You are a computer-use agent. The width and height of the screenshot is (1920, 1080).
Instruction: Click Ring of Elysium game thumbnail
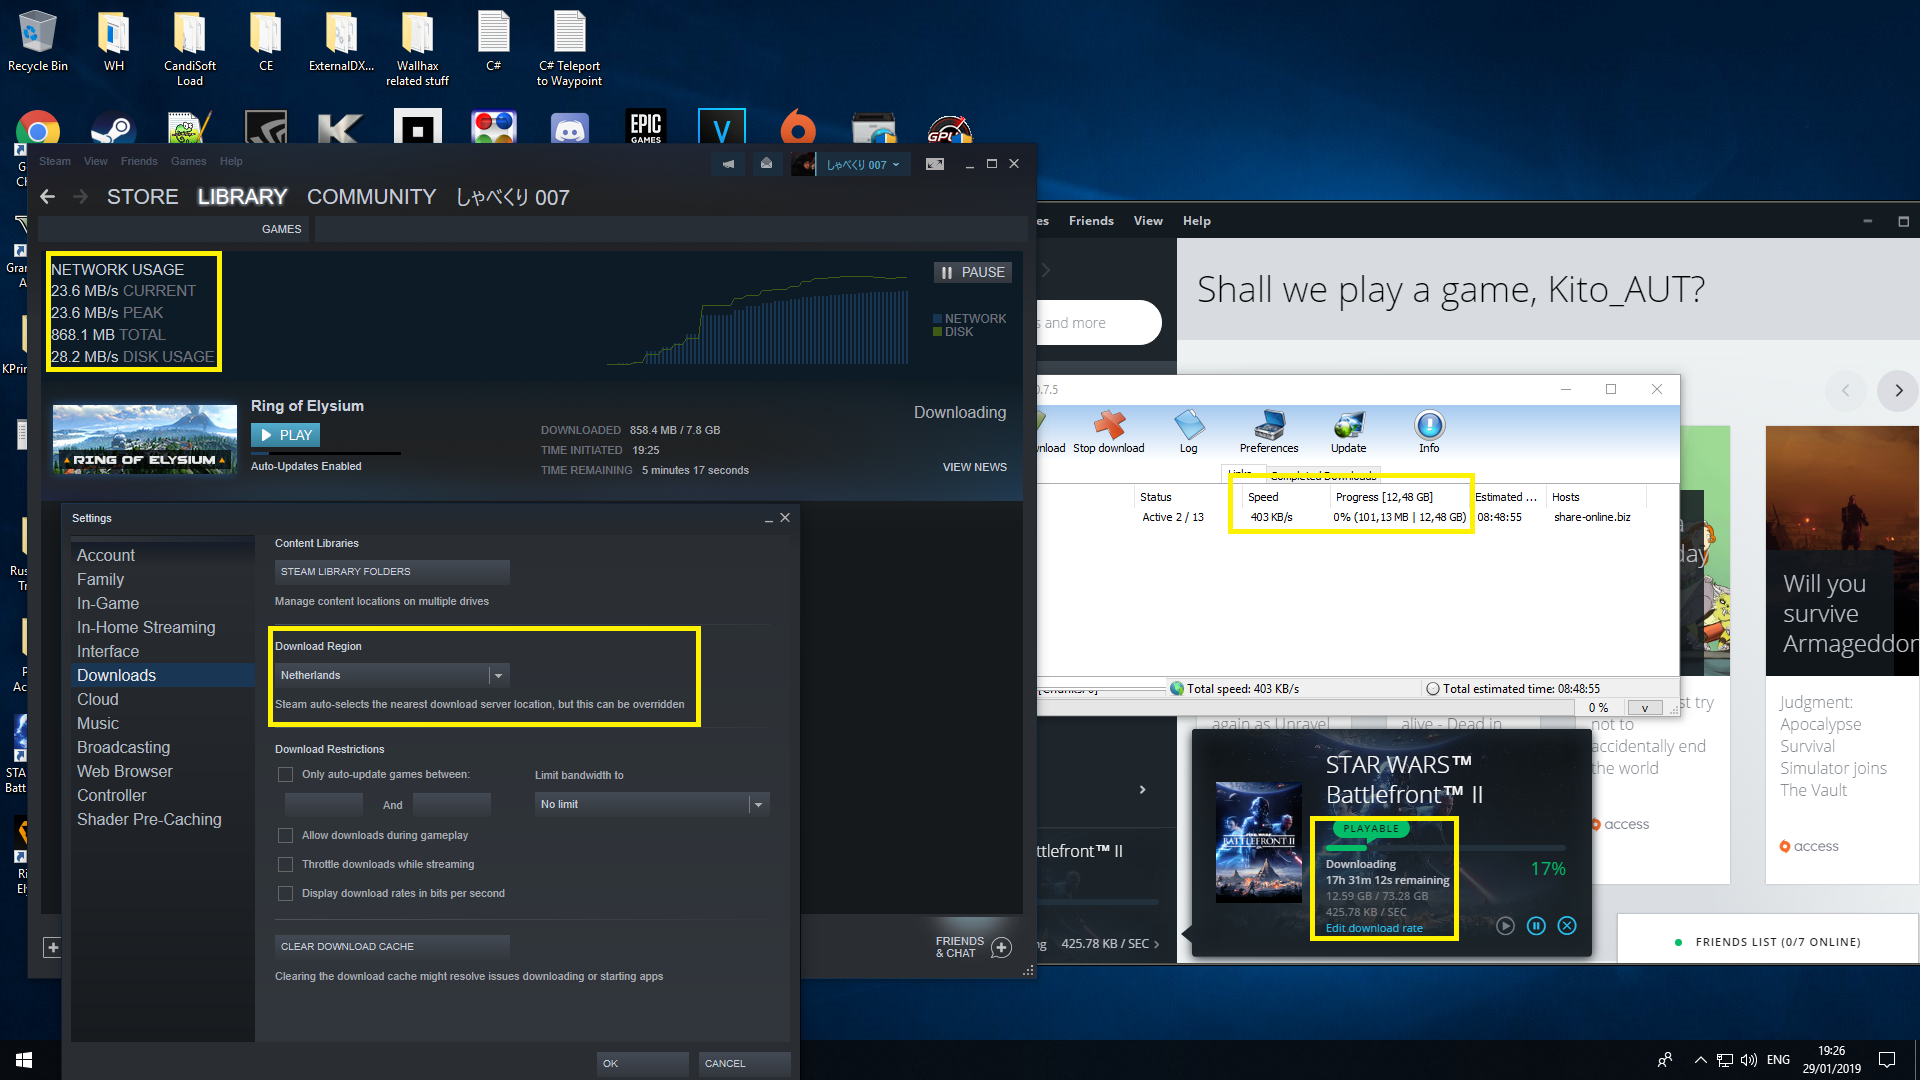(145, 439)
